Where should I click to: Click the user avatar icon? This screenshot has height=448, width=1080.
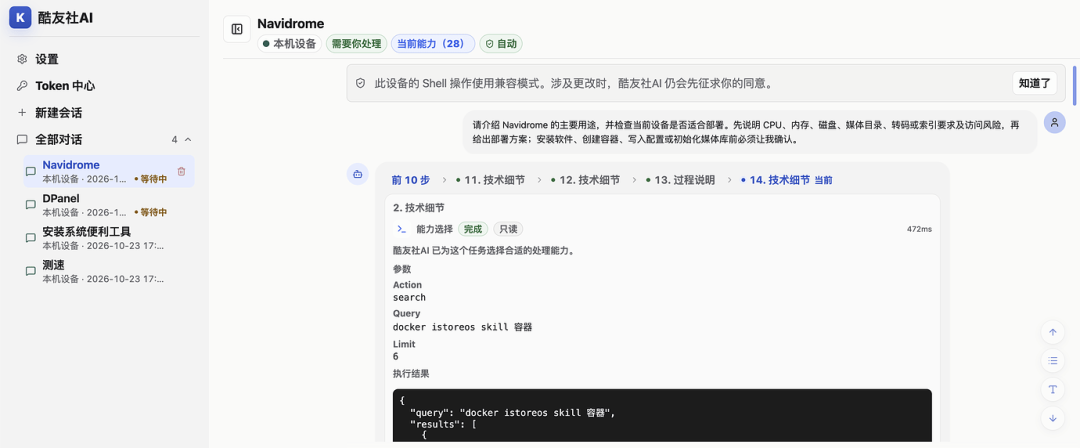[1055, 123]
